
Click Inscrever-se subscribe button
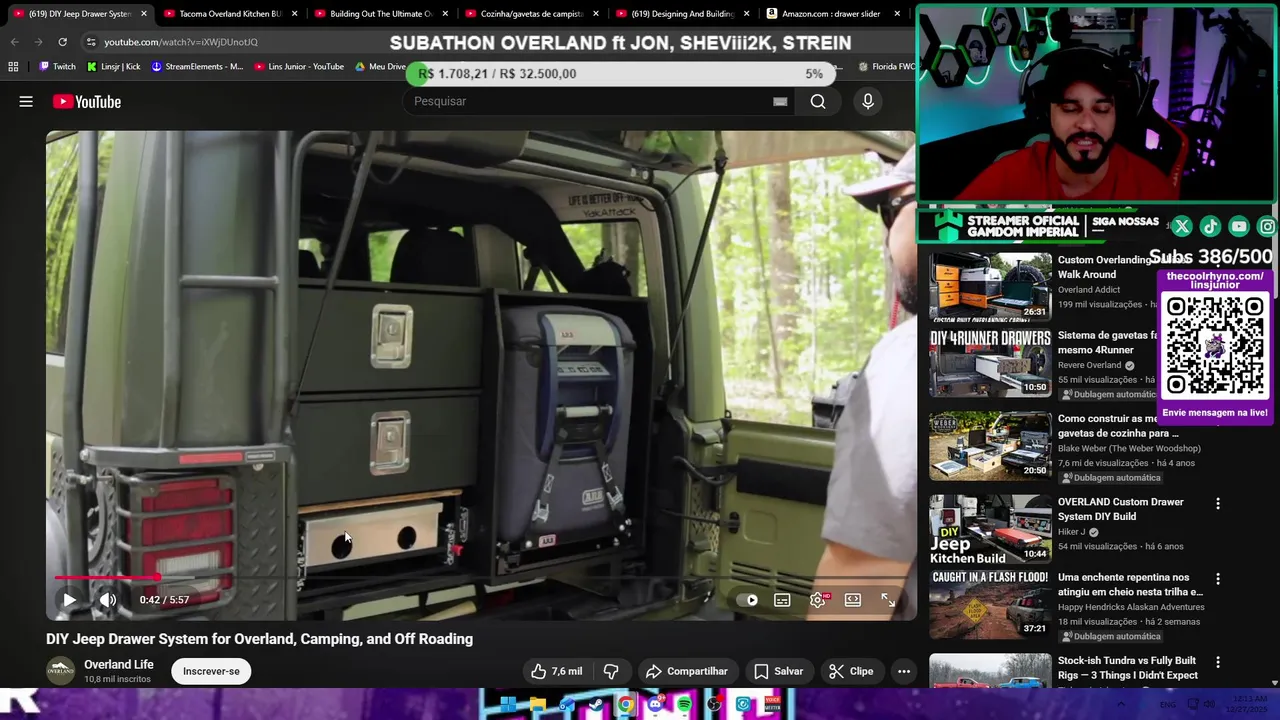(211, 671)
